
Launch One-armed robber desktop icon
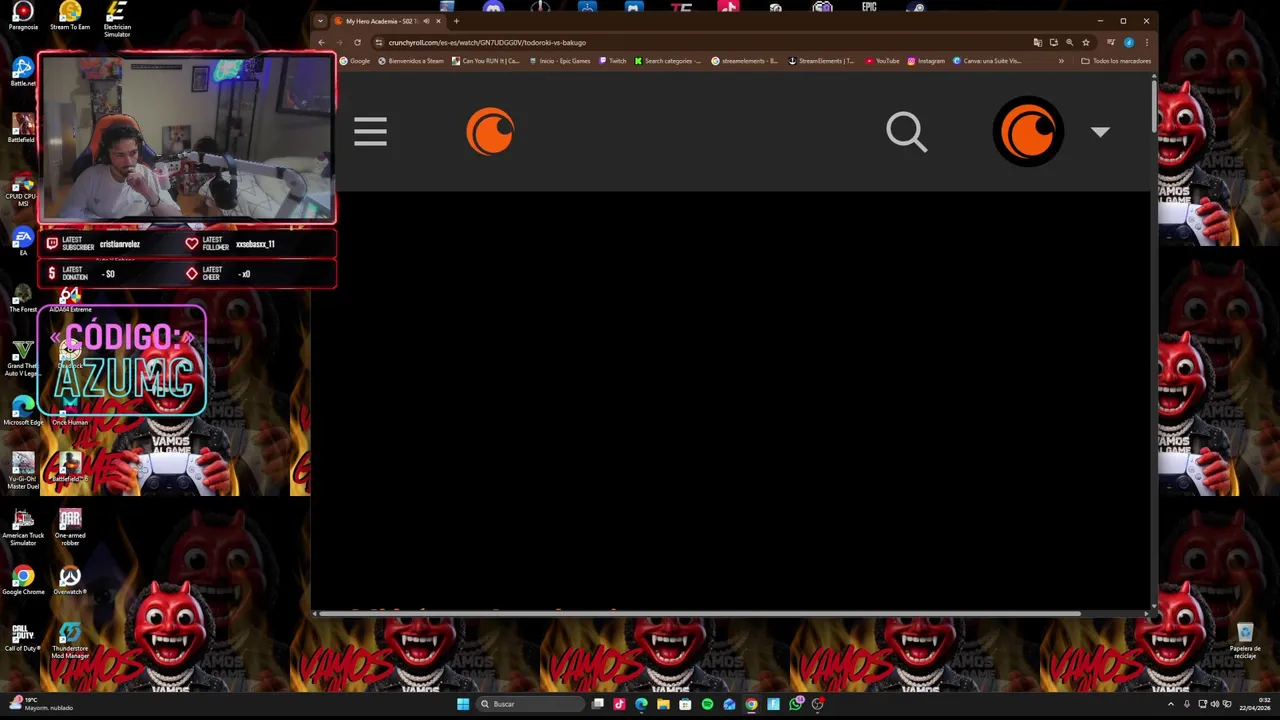tap(70, 527)
